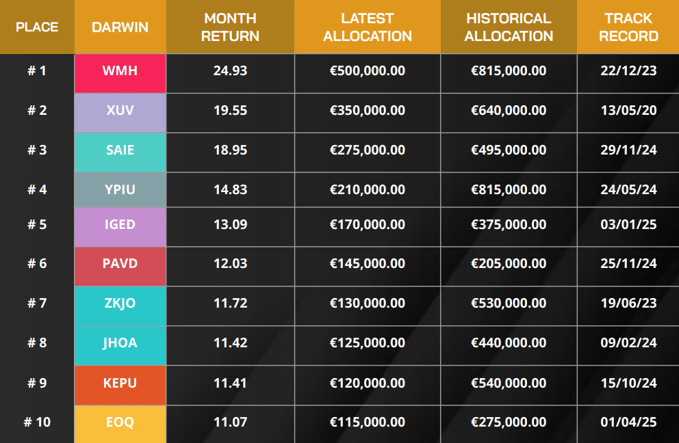Click the EOQ yellow badge

click(x=120, y=423)
